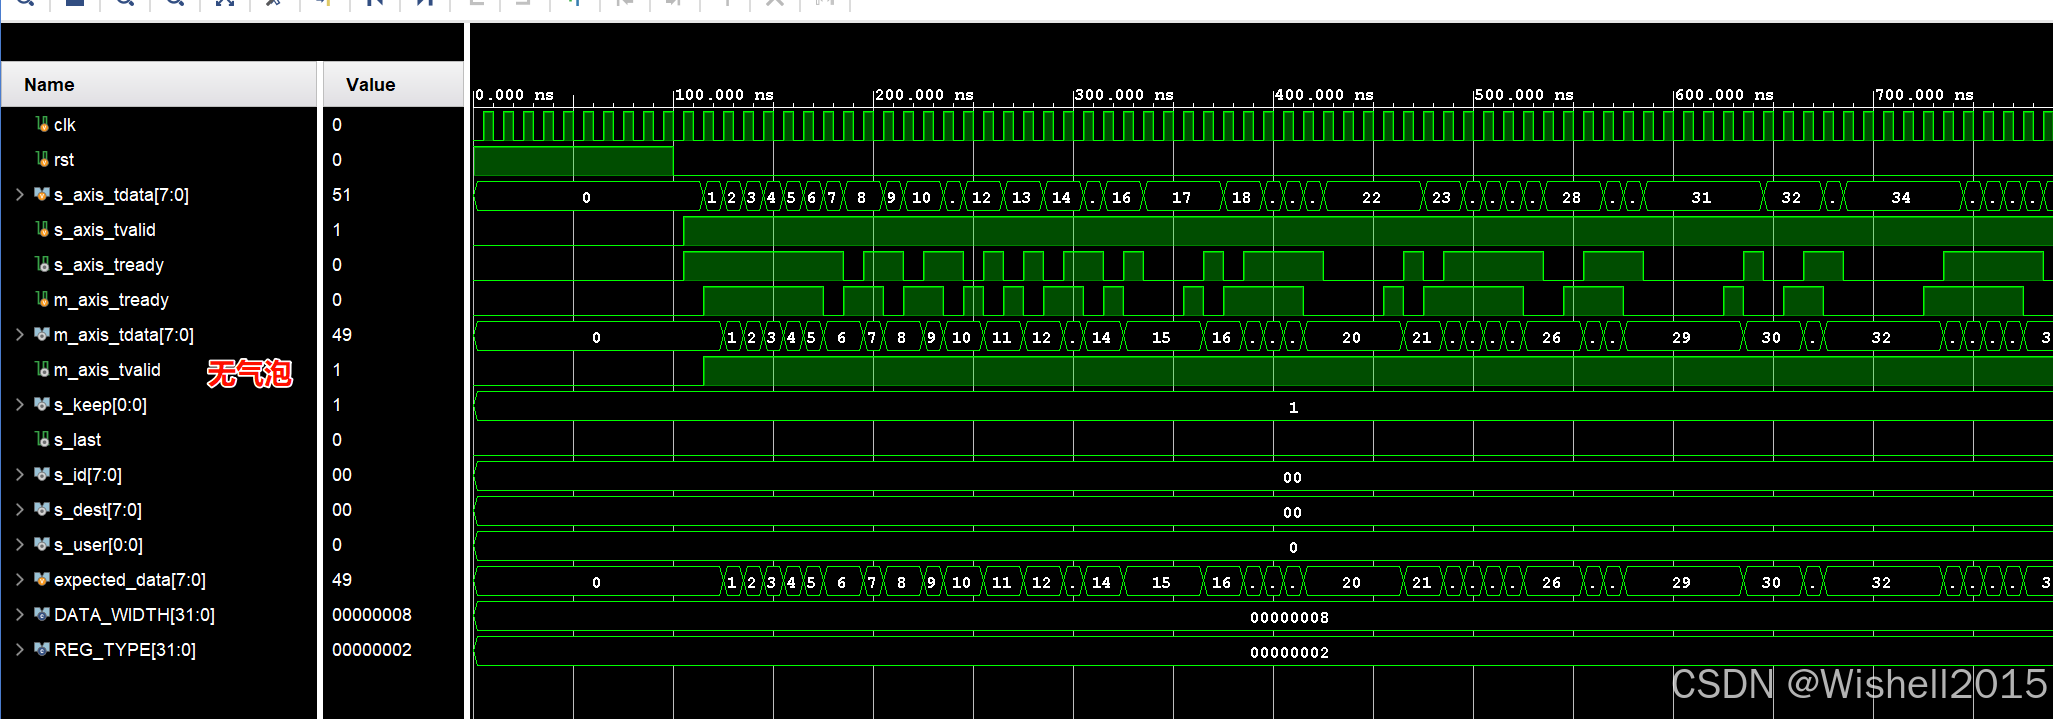
Task: Select the s_keep[0:0] signal name
Action: pyautogui.click(x=100, y=405)
